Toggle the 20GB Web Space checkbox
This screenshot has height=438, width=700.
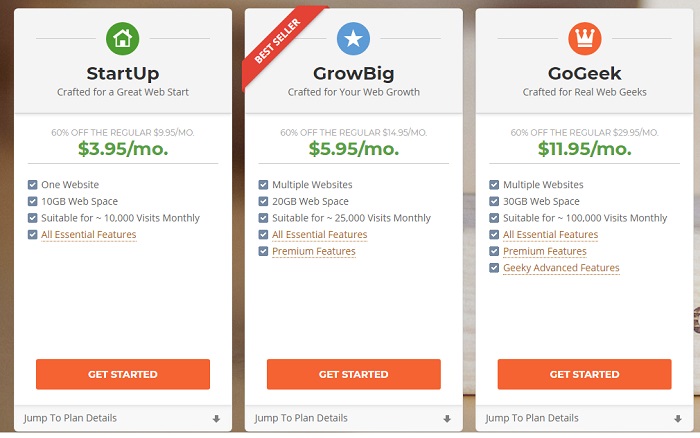263,201
